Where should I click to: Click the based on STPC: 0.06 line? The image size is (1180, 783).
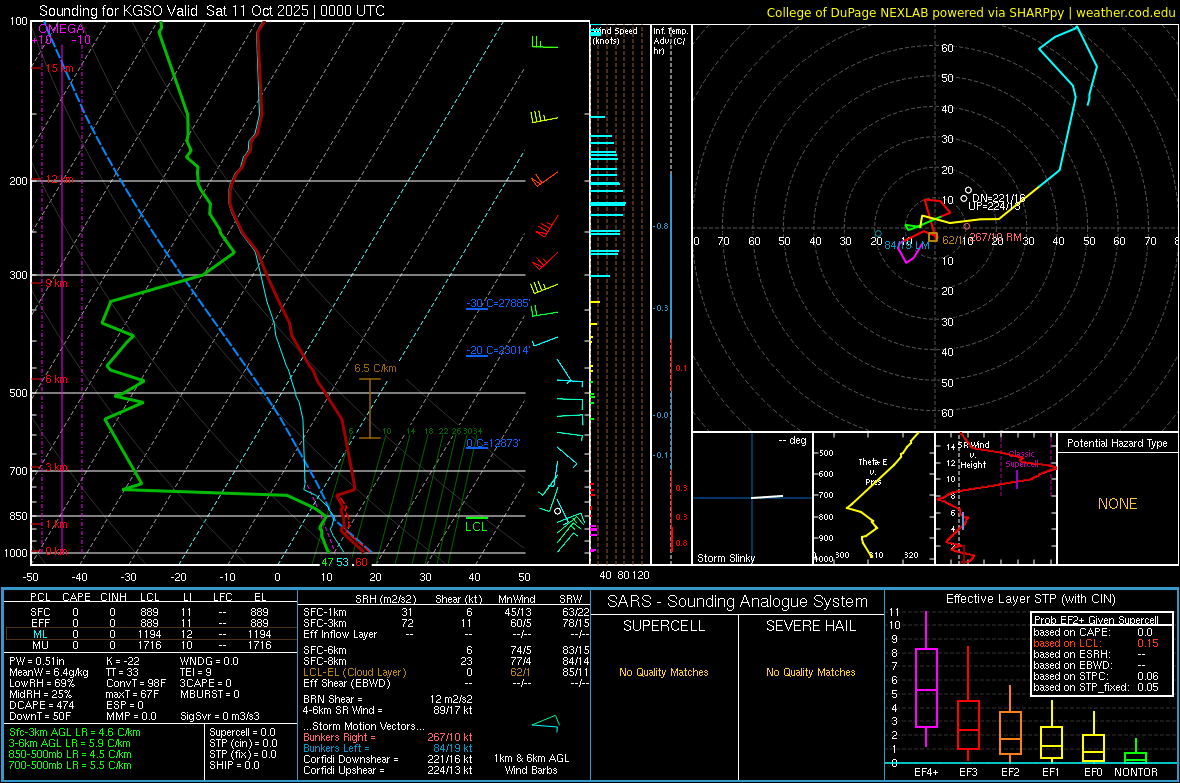(x=1096, y=676)
